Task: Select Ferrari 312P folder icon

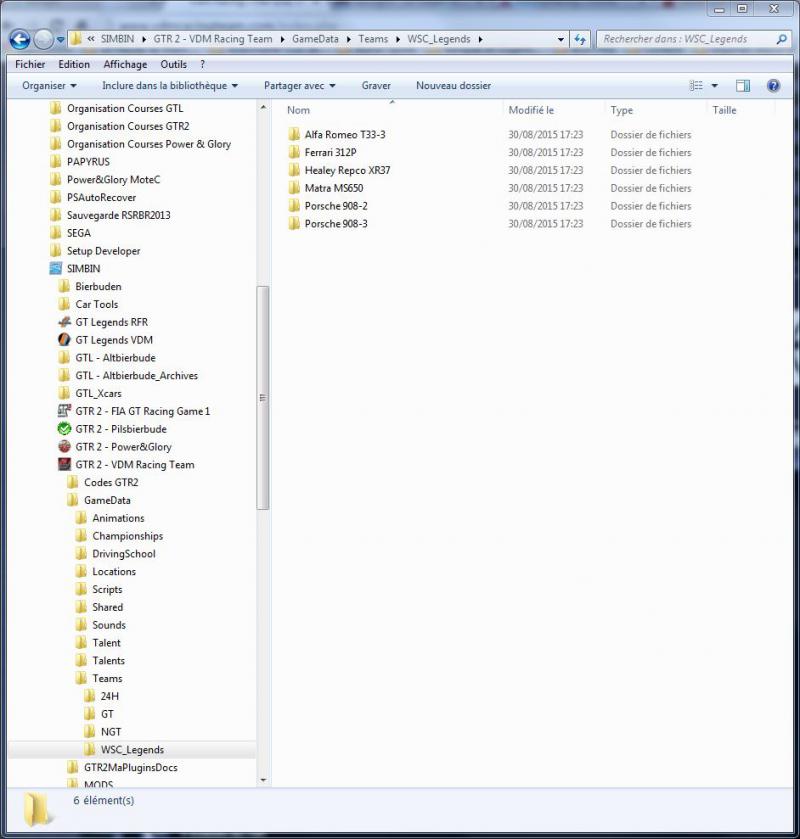Action: (x=294, y=152)
